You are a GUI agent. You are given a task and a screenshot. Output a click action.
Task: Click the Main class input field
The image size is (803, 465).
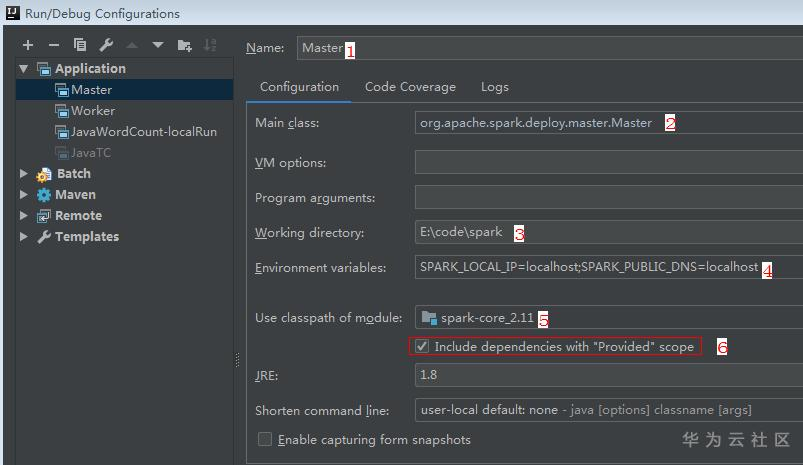(608, 123)
